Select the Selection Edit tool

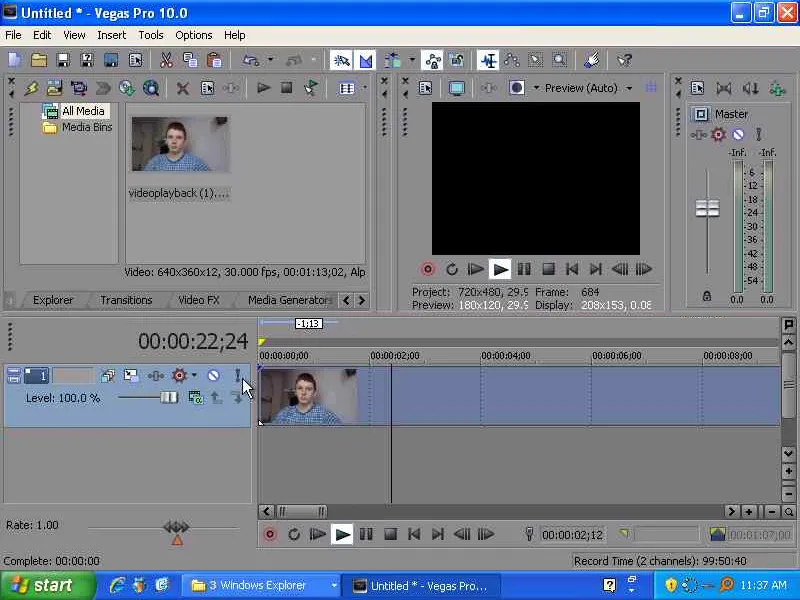[x=536, y=60]
